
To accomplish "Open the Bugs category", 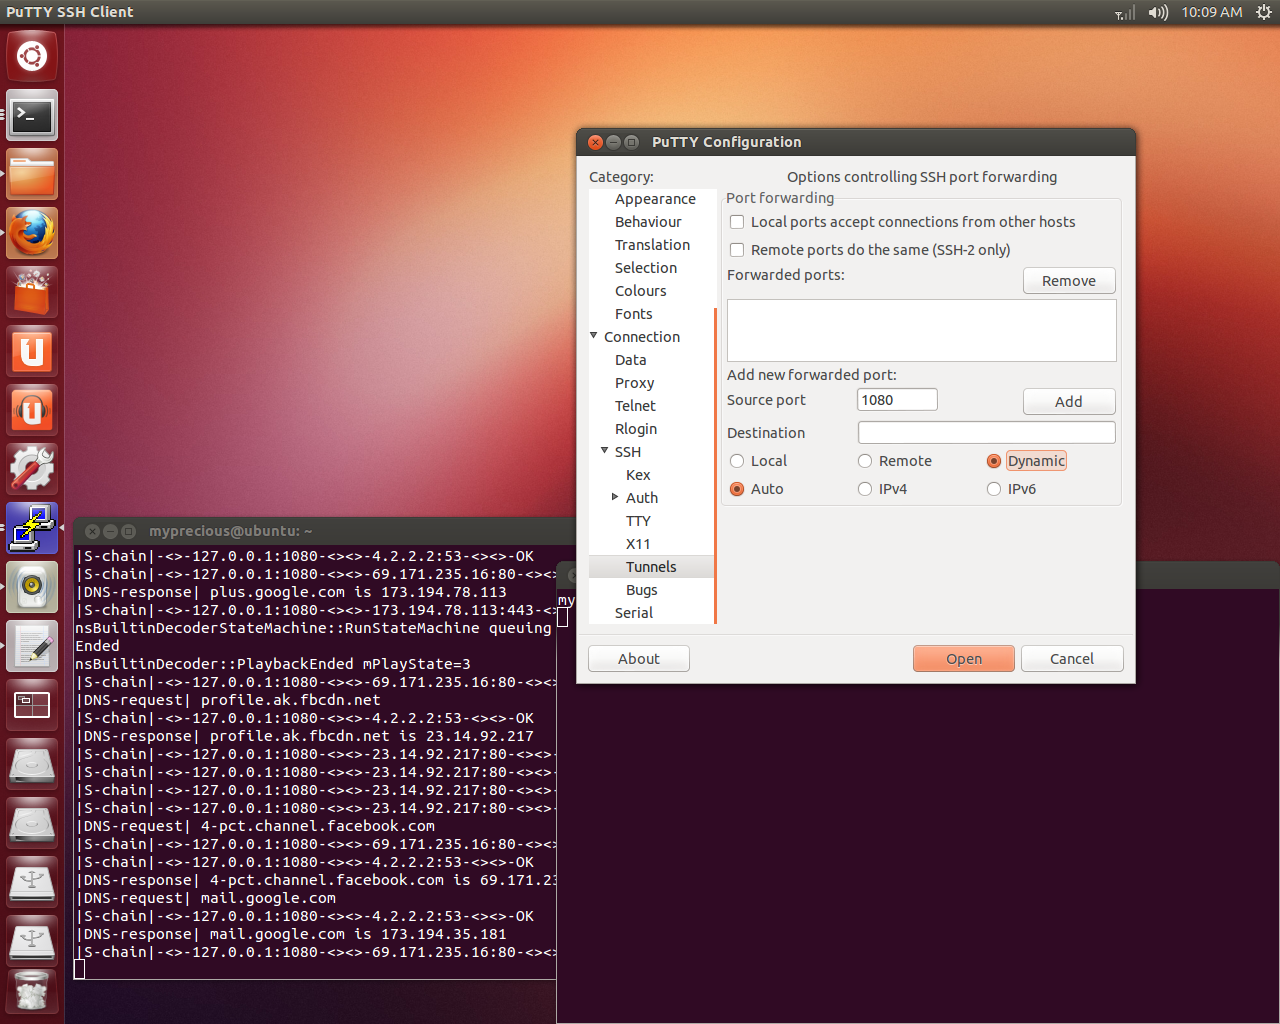I will pos(642,590).
